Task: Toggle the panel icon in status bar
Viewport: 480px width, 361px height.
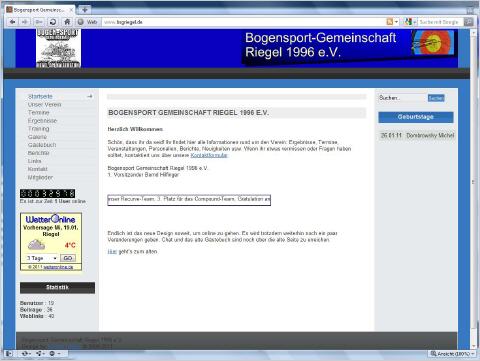Action: point(9,354)
